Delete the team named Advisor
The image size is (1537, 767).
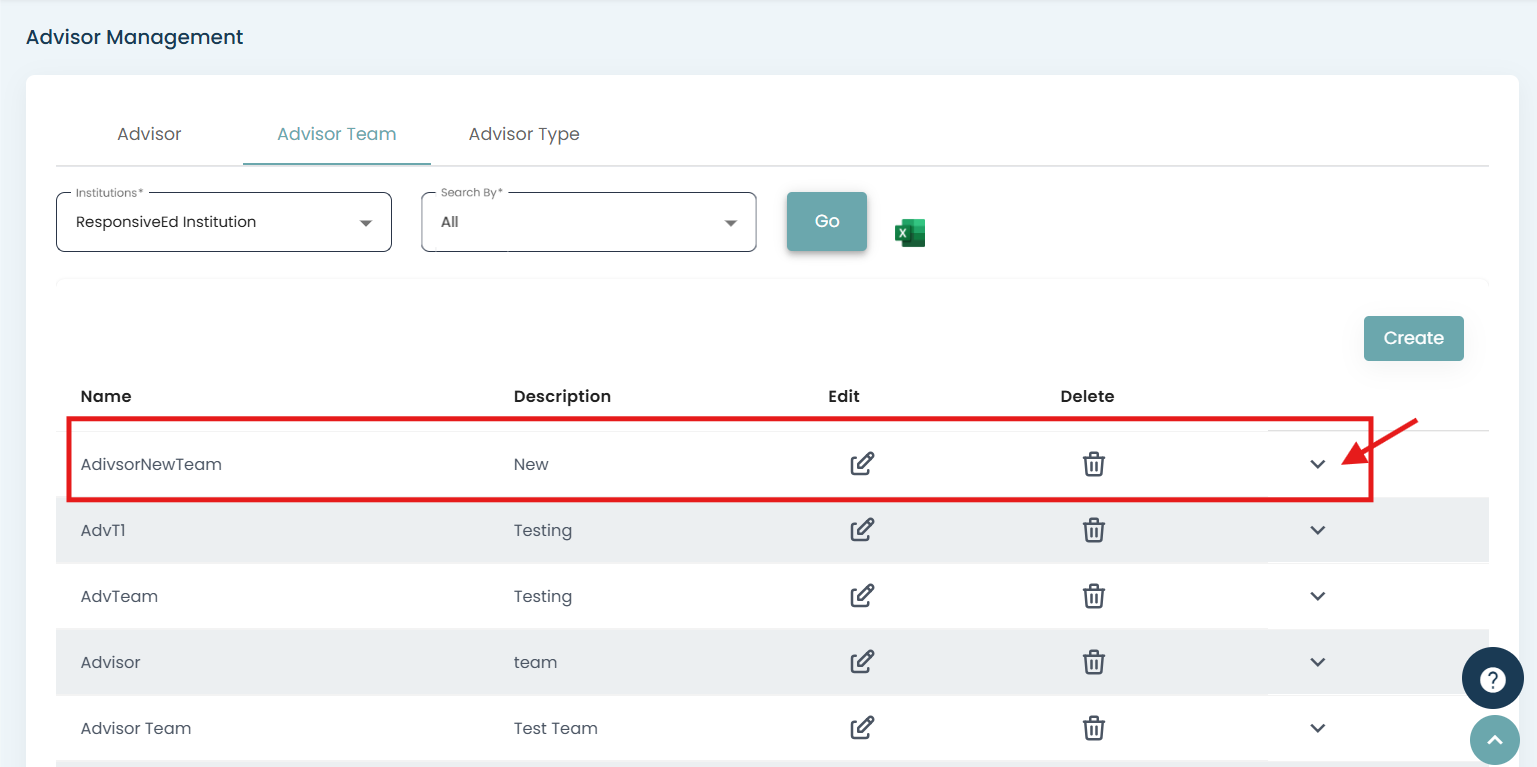1094,662
